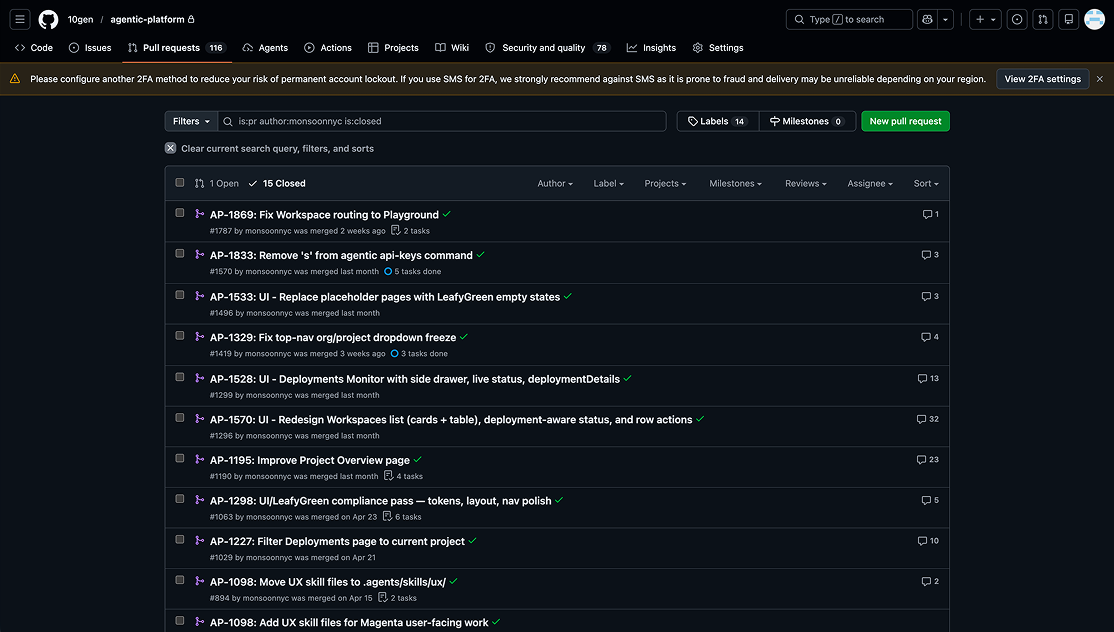This screenshot has width=1114, height=632.
Task: Open the create new plus dropdown
Action: point(985,19)
